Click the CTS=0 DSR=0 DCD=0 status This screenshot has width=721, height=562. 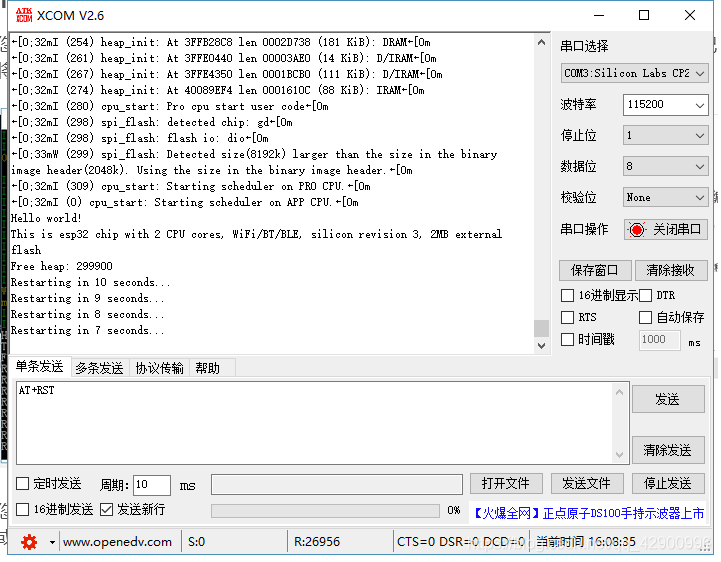click(461, 542)
